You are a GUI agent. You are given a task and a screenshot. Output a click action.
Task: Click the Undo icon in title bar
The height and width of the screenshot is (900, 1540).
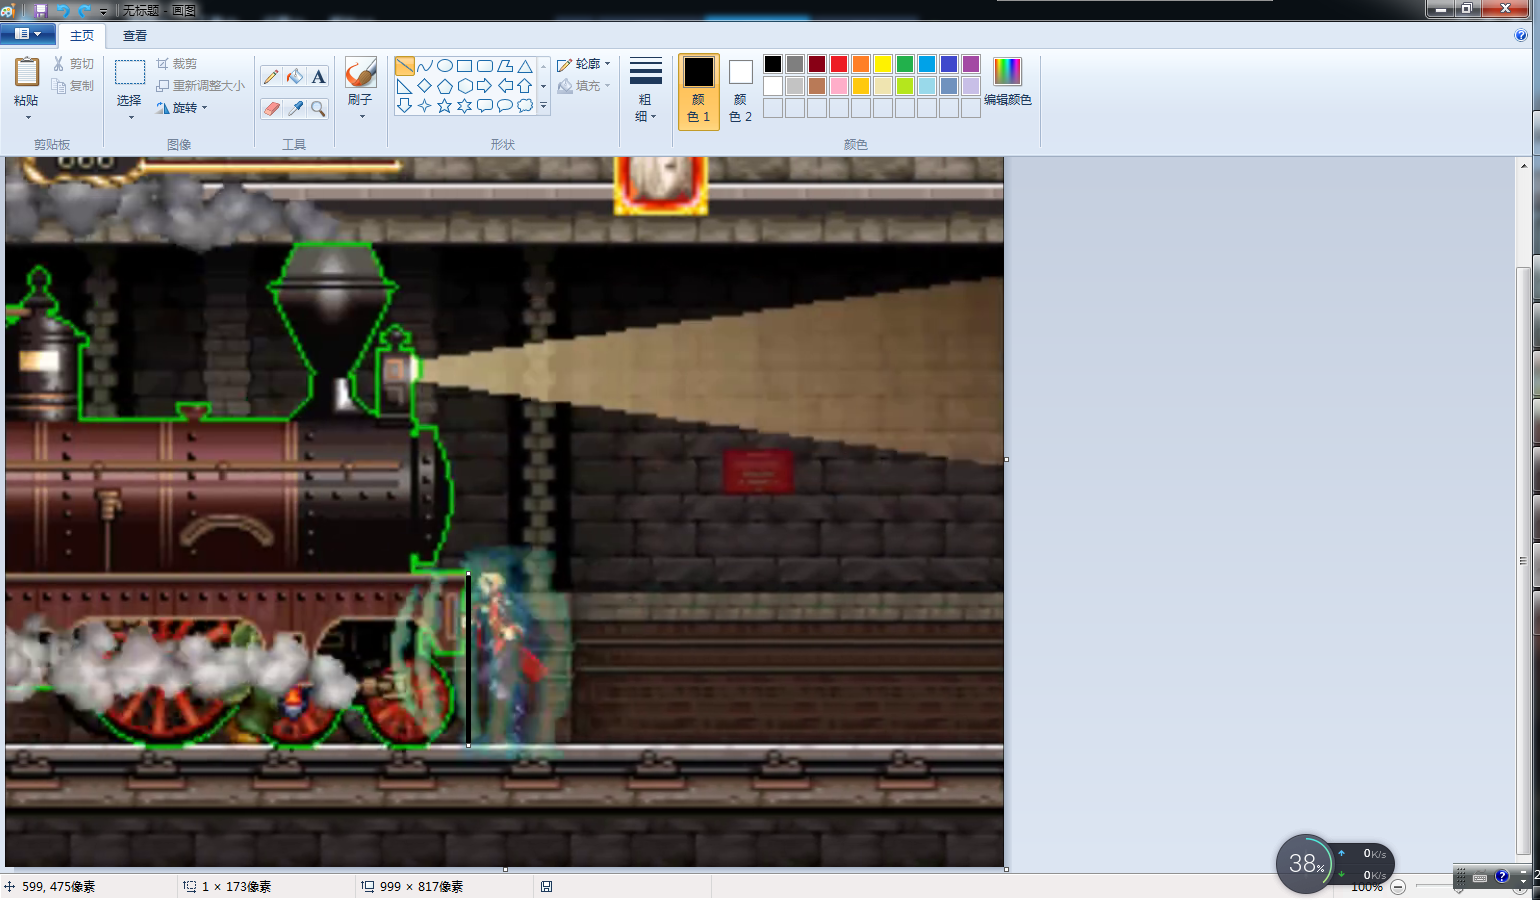pyautogui.click(x=62, y=10)
